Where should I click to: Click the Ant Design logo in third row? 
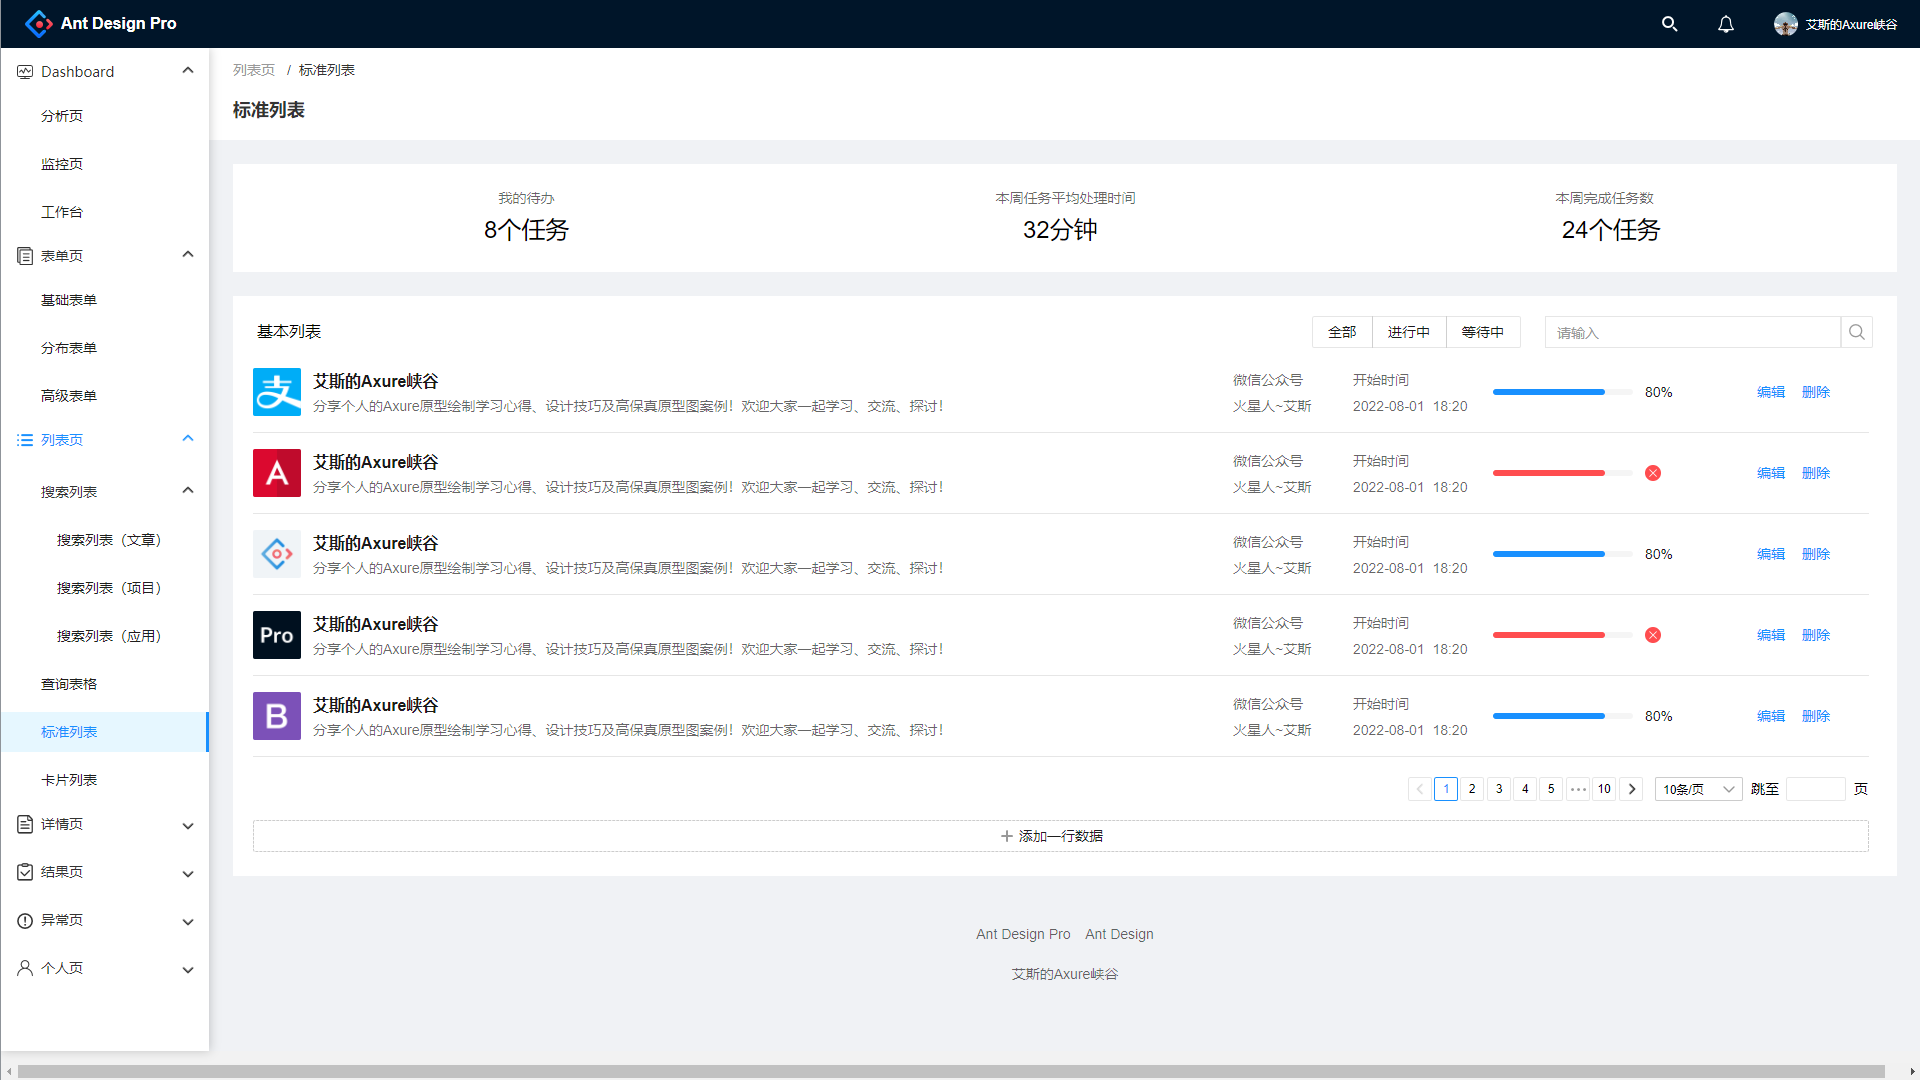[277, 554]
